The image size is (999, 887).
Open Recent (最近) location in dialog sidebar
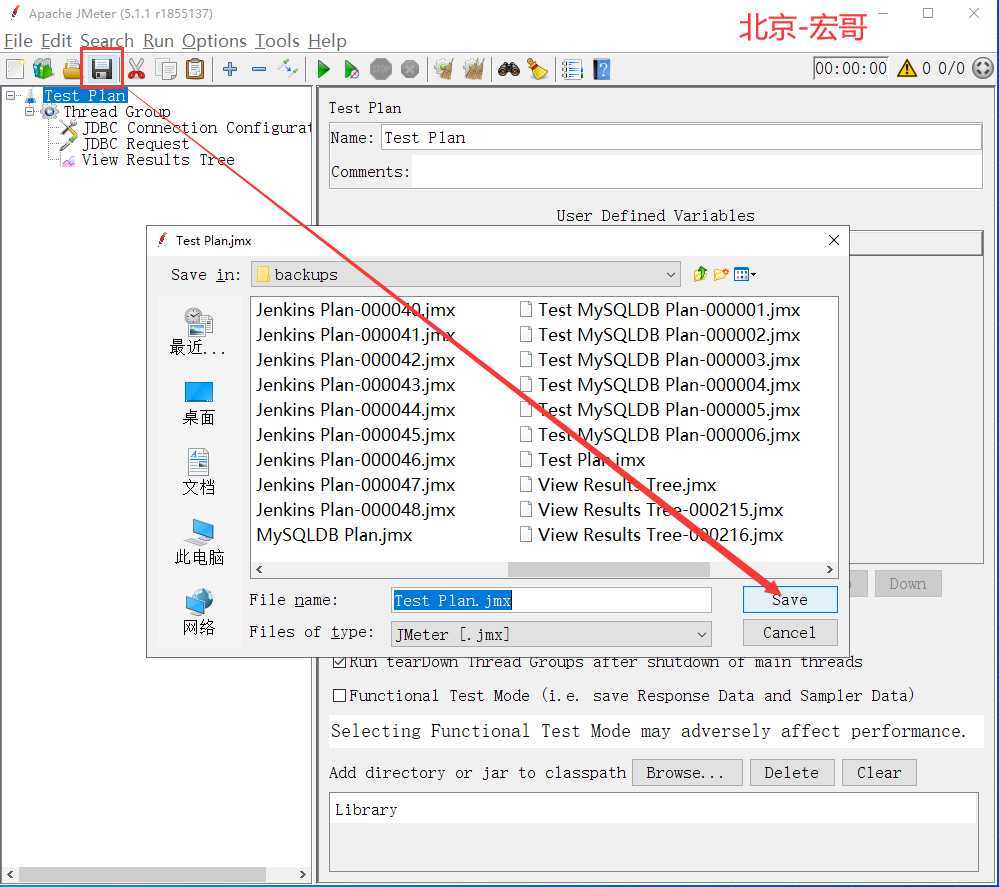198,331
